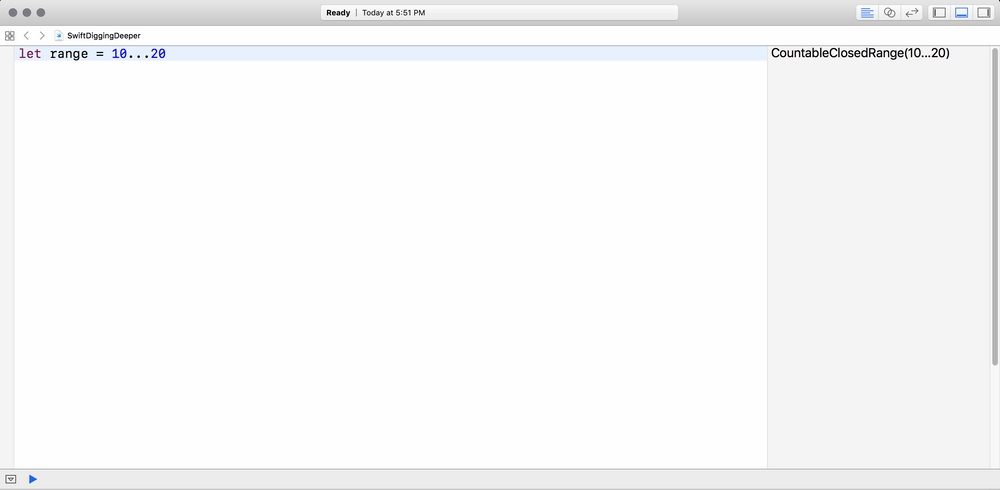This screenshot has width=1000, height=490.
Task: Click the Ready status display
Action: point(338,13)
